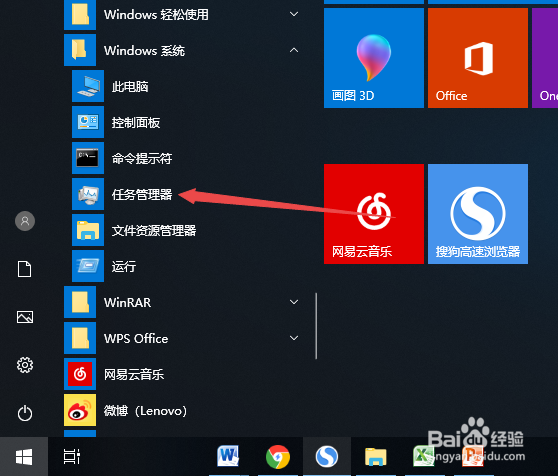Open the user account icon in sidebar
This screenshot has width=558, height=476.
(25, 221)
